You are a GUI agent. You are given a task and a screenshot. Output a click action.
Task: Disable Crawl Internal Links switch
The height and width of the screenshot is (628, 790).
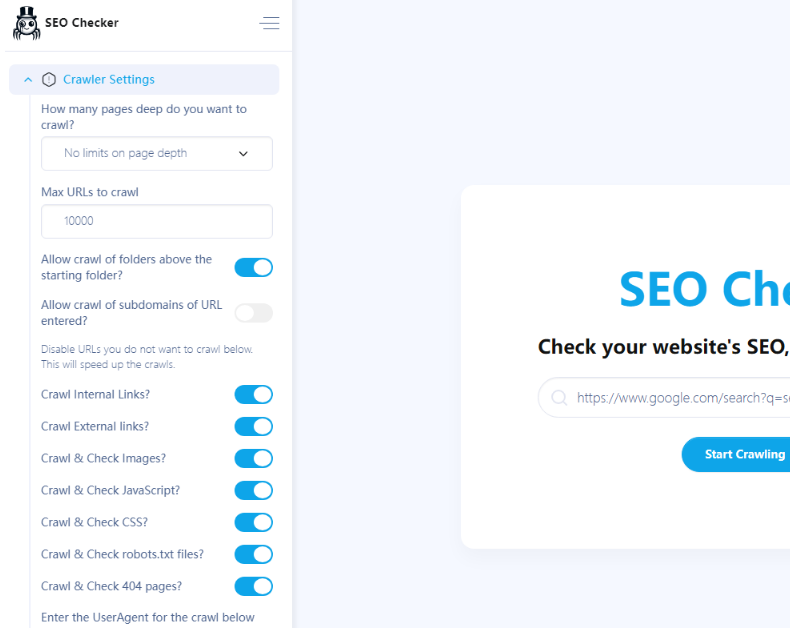click(x=253, y=394)
